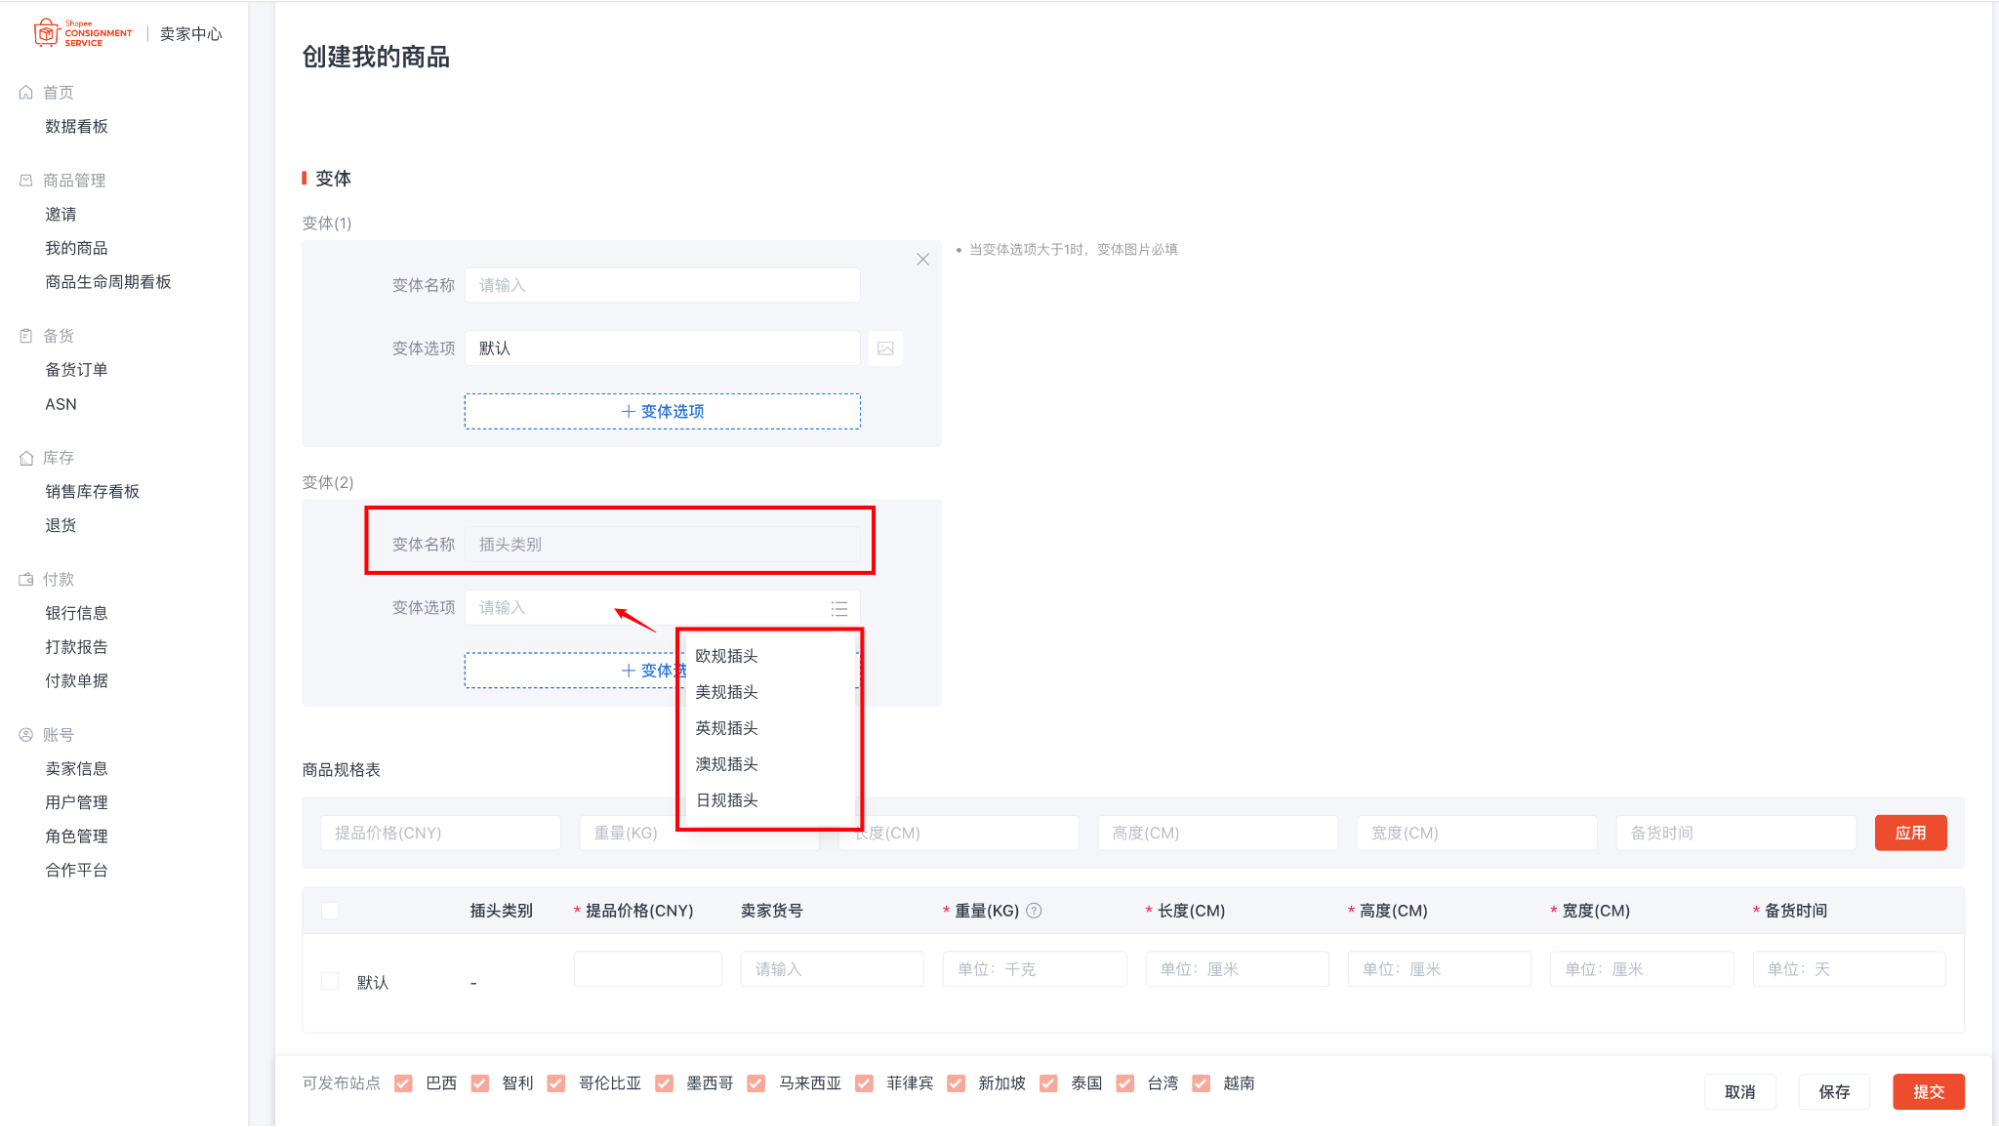Open 卖家信息 in the sidebar
This screenshot has height=1127, width=1999.
[77, 770]
